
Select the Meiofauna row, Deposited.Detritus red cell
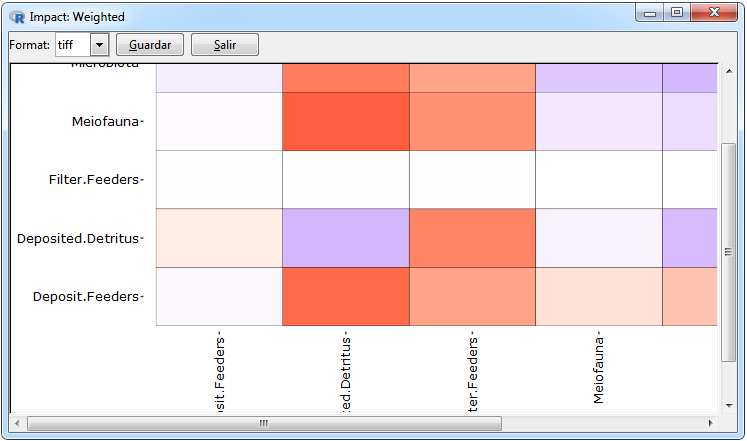coord(346,121)
